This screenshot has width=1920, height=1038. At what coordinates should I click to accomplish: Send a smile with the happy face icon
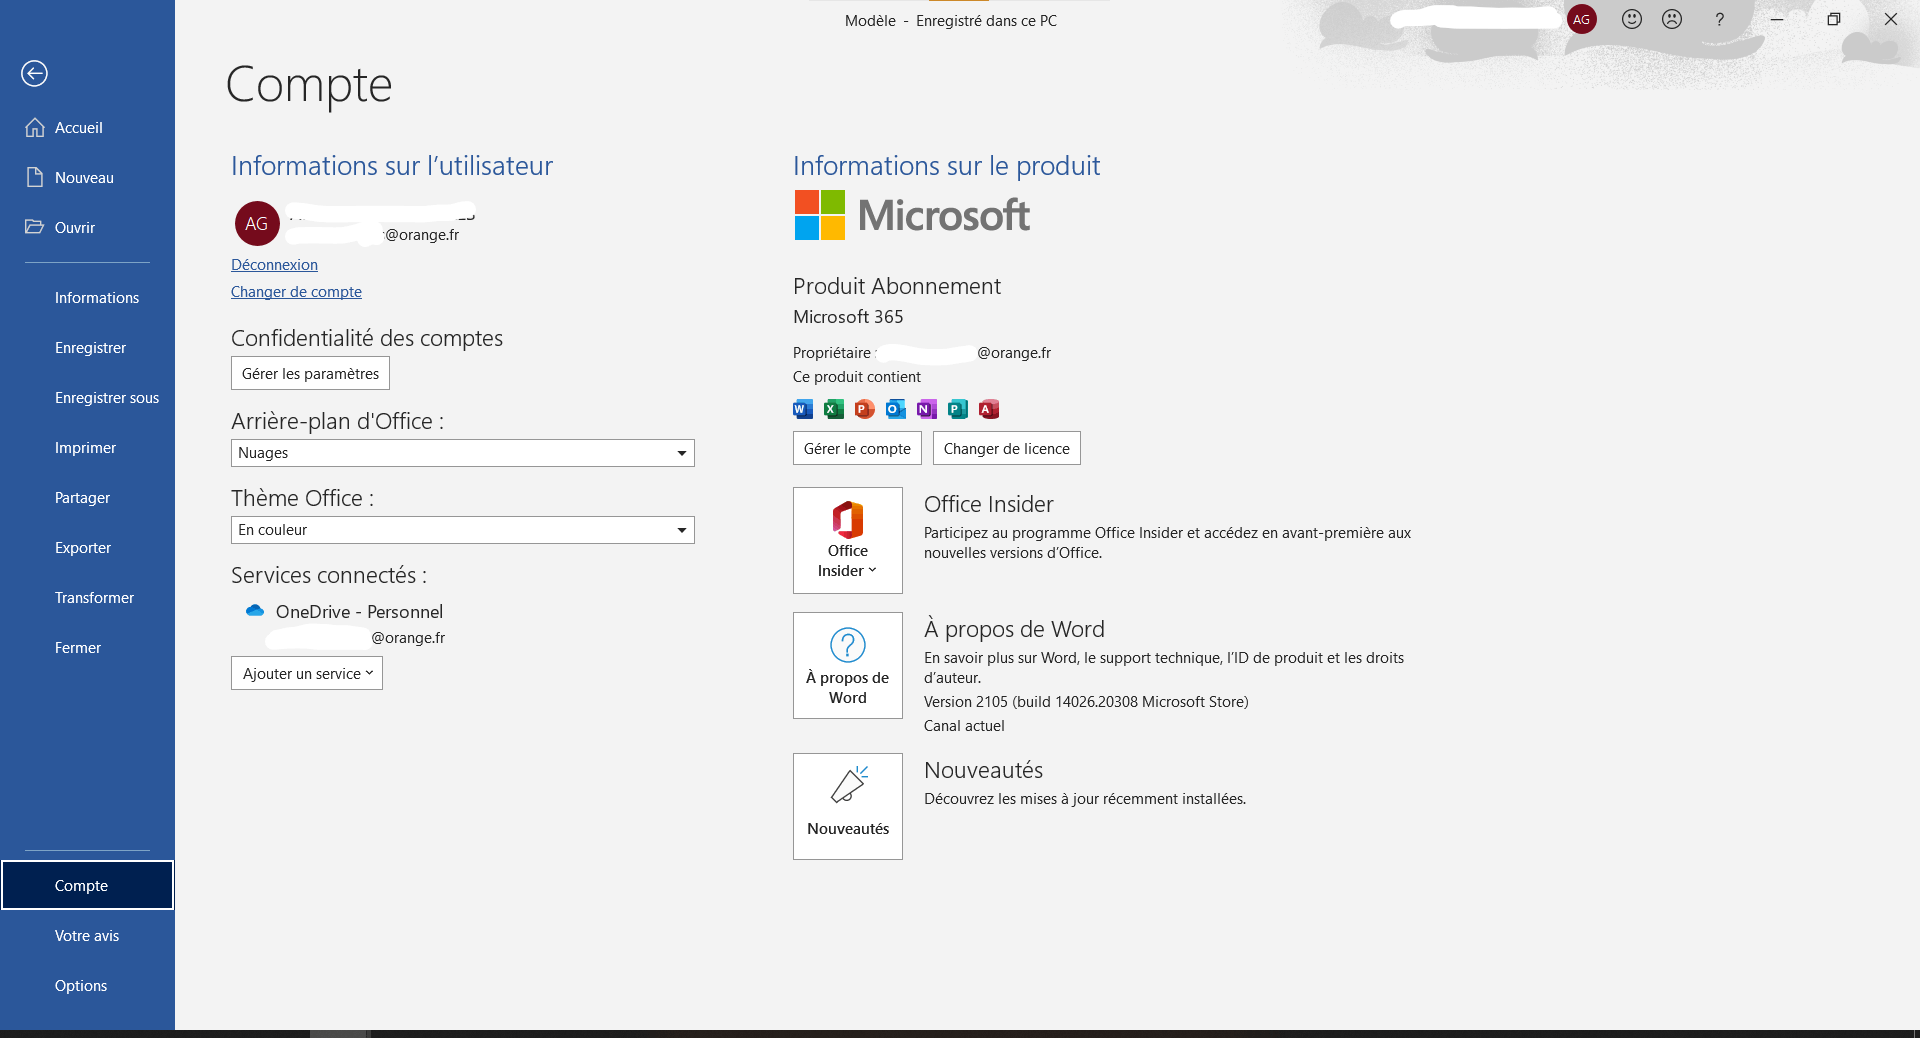1632,19
